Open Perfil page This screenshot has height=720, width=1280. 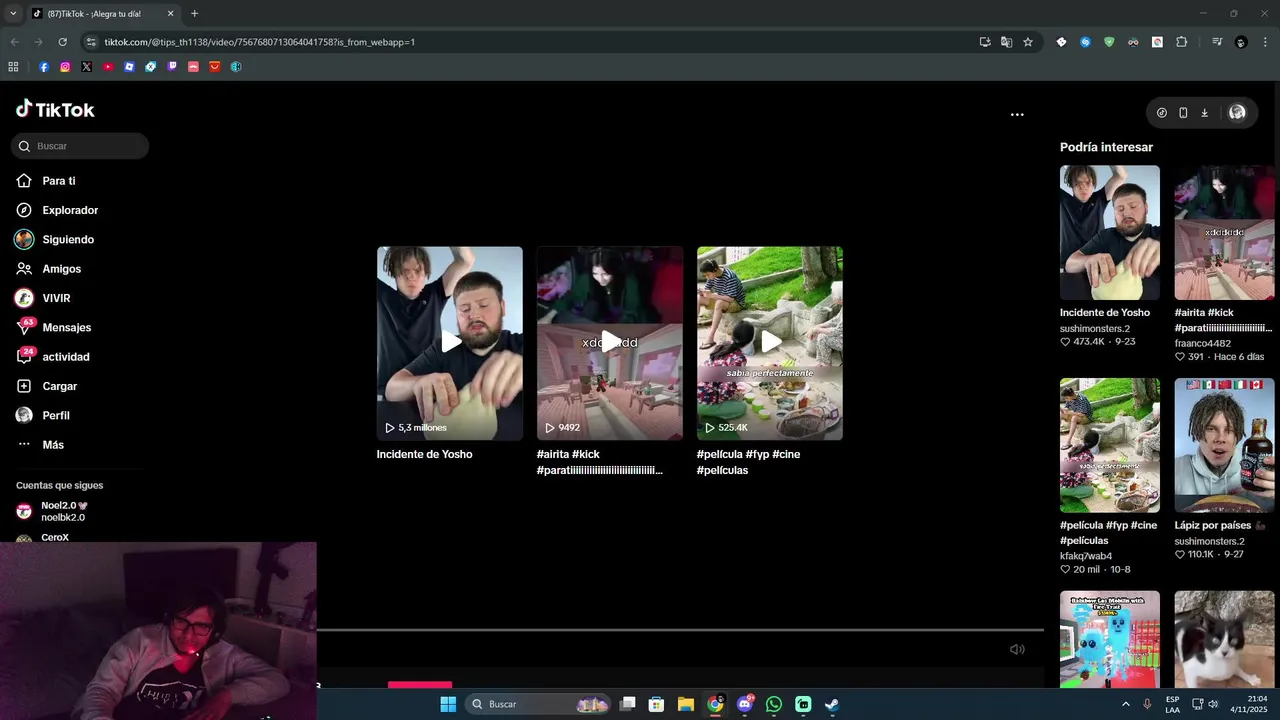click(43, 415)
